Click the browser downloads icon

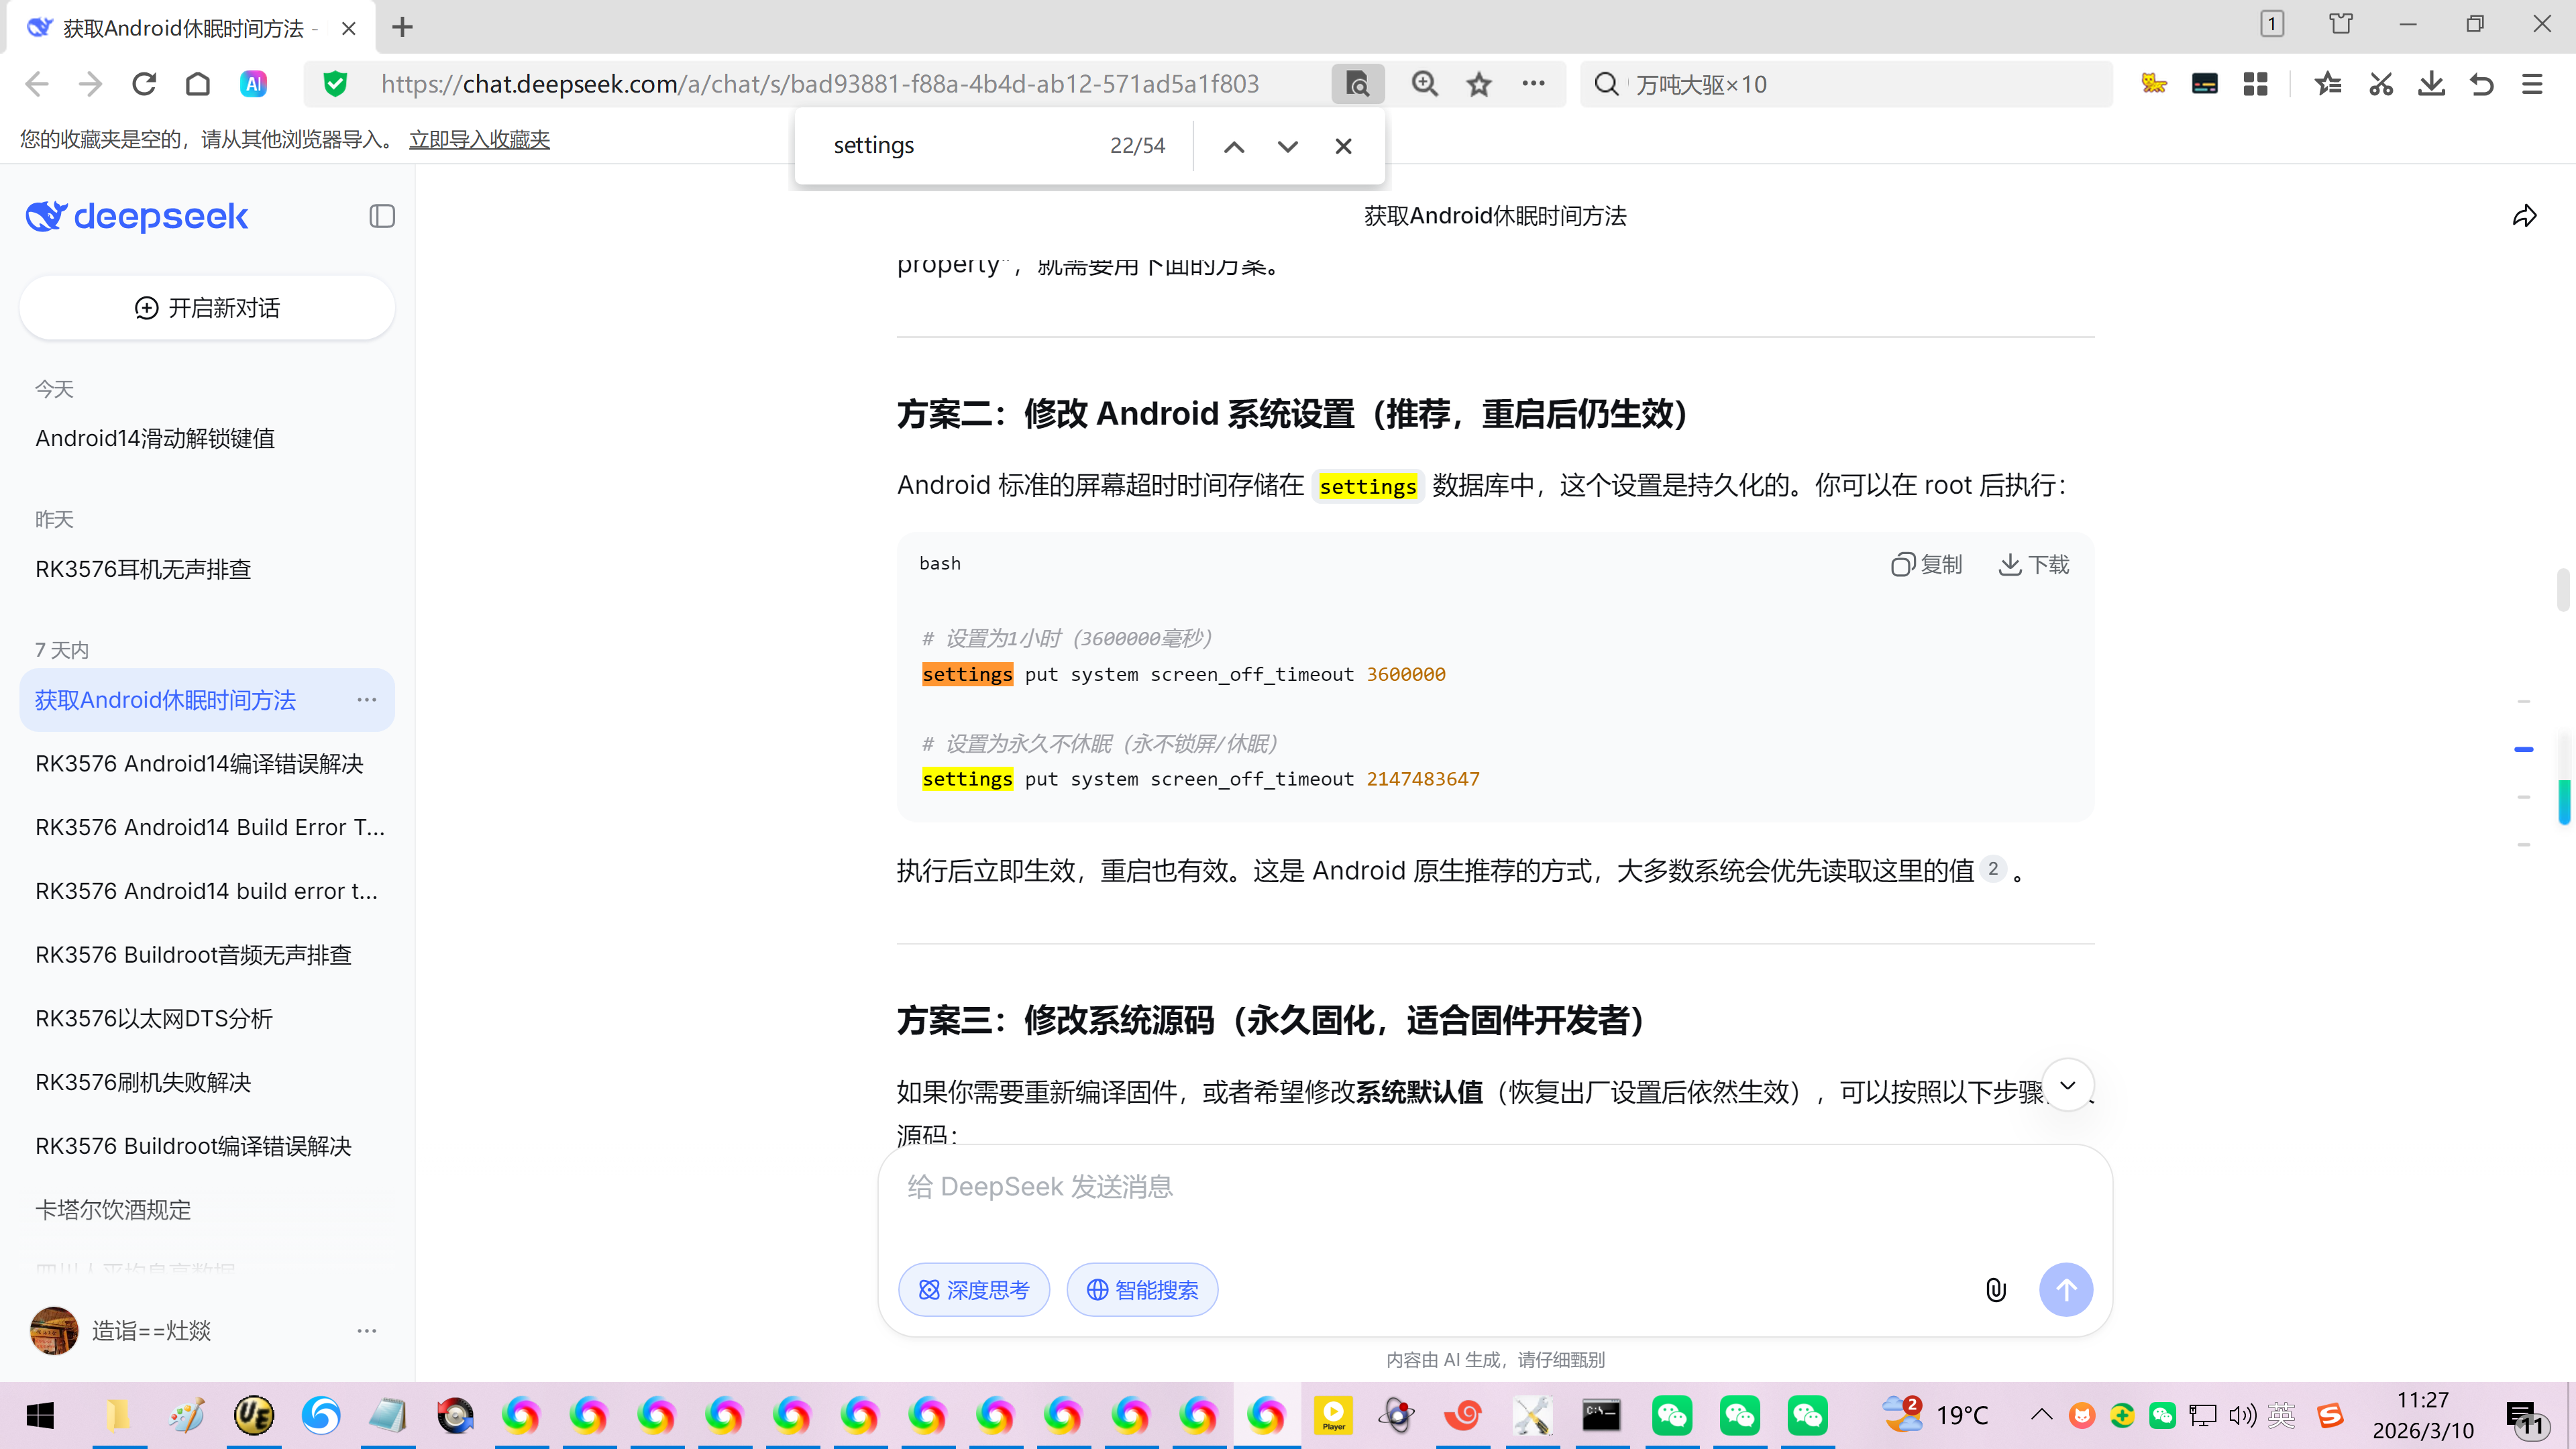coord(2431,84)
